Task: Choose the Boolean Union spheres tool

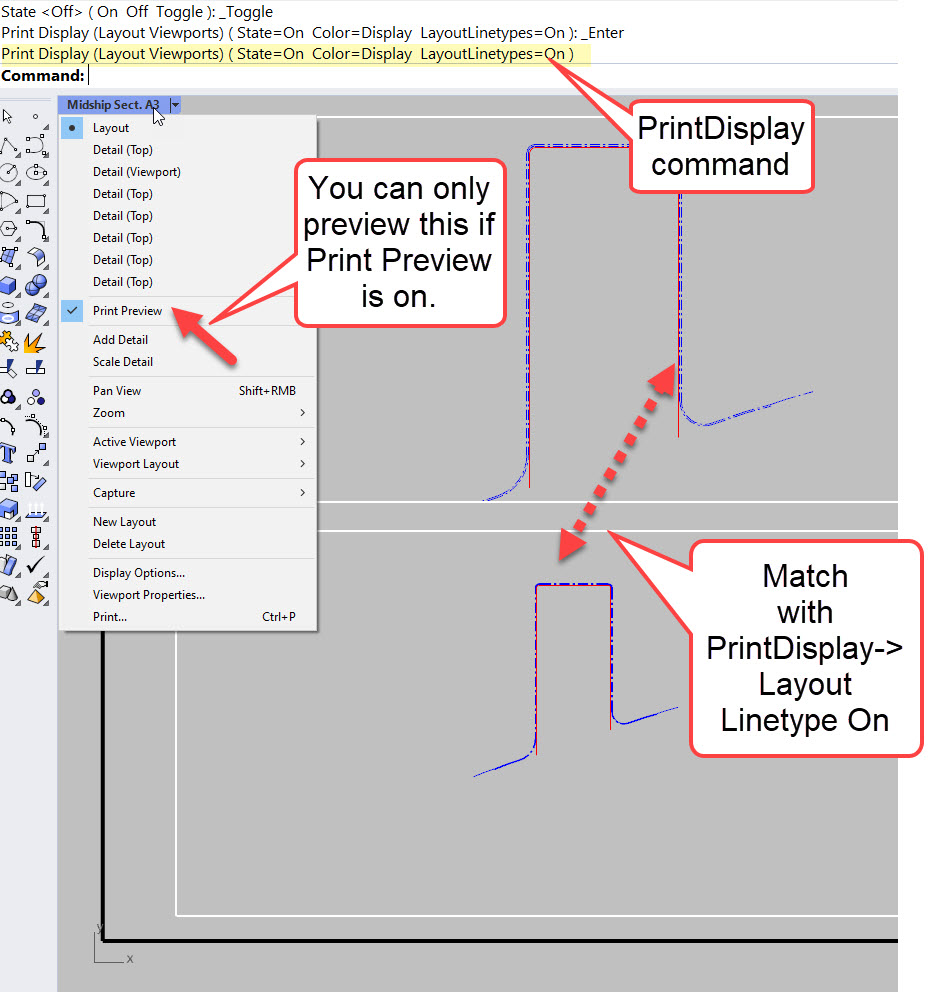Action: [x=36, y=285]
